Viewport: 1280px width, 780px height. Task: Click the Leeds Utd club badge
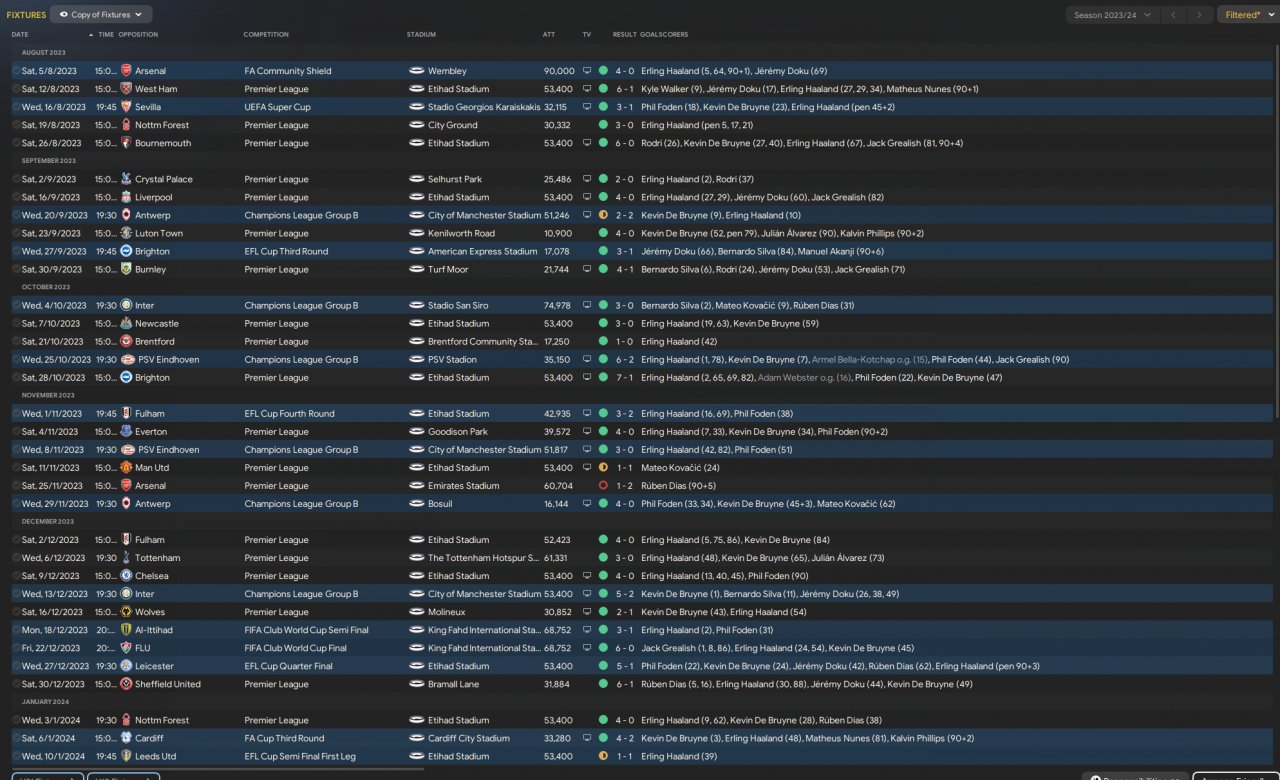click(x=126, y=756)
